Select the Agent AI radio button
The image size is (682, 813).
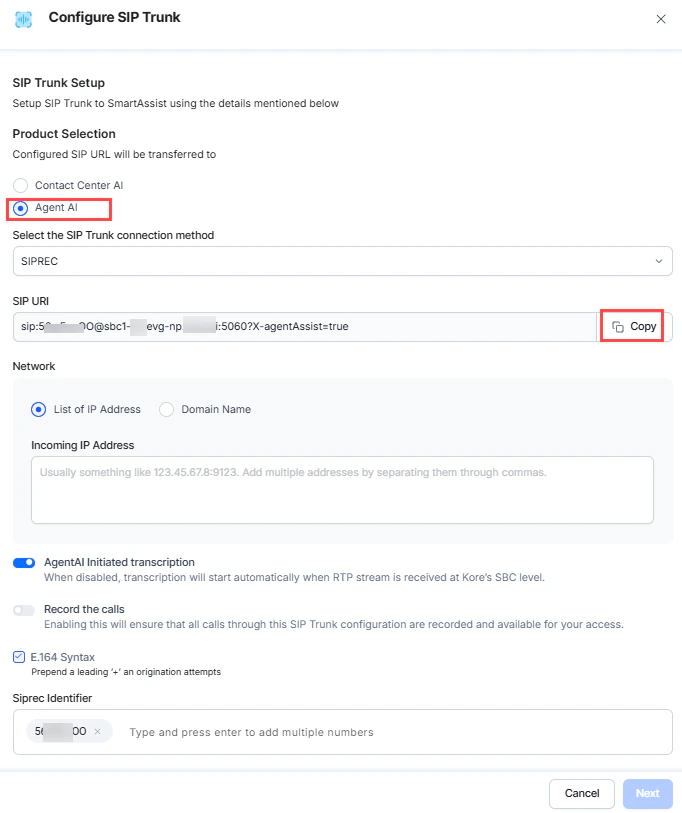point(17,209)
